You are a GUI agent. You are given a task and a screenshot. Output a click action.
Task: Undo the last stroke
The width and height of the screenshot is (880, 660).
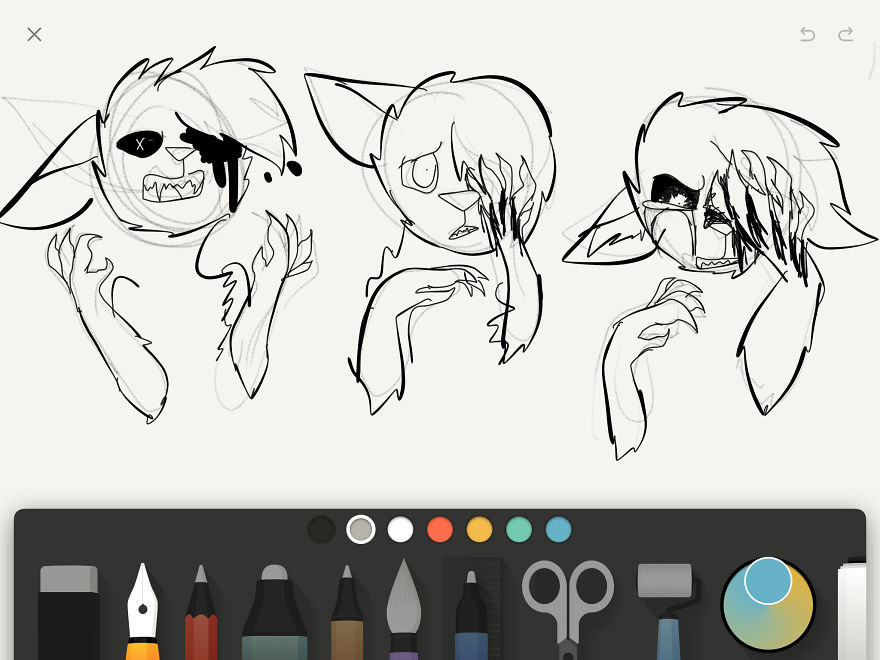click(807, 34)
